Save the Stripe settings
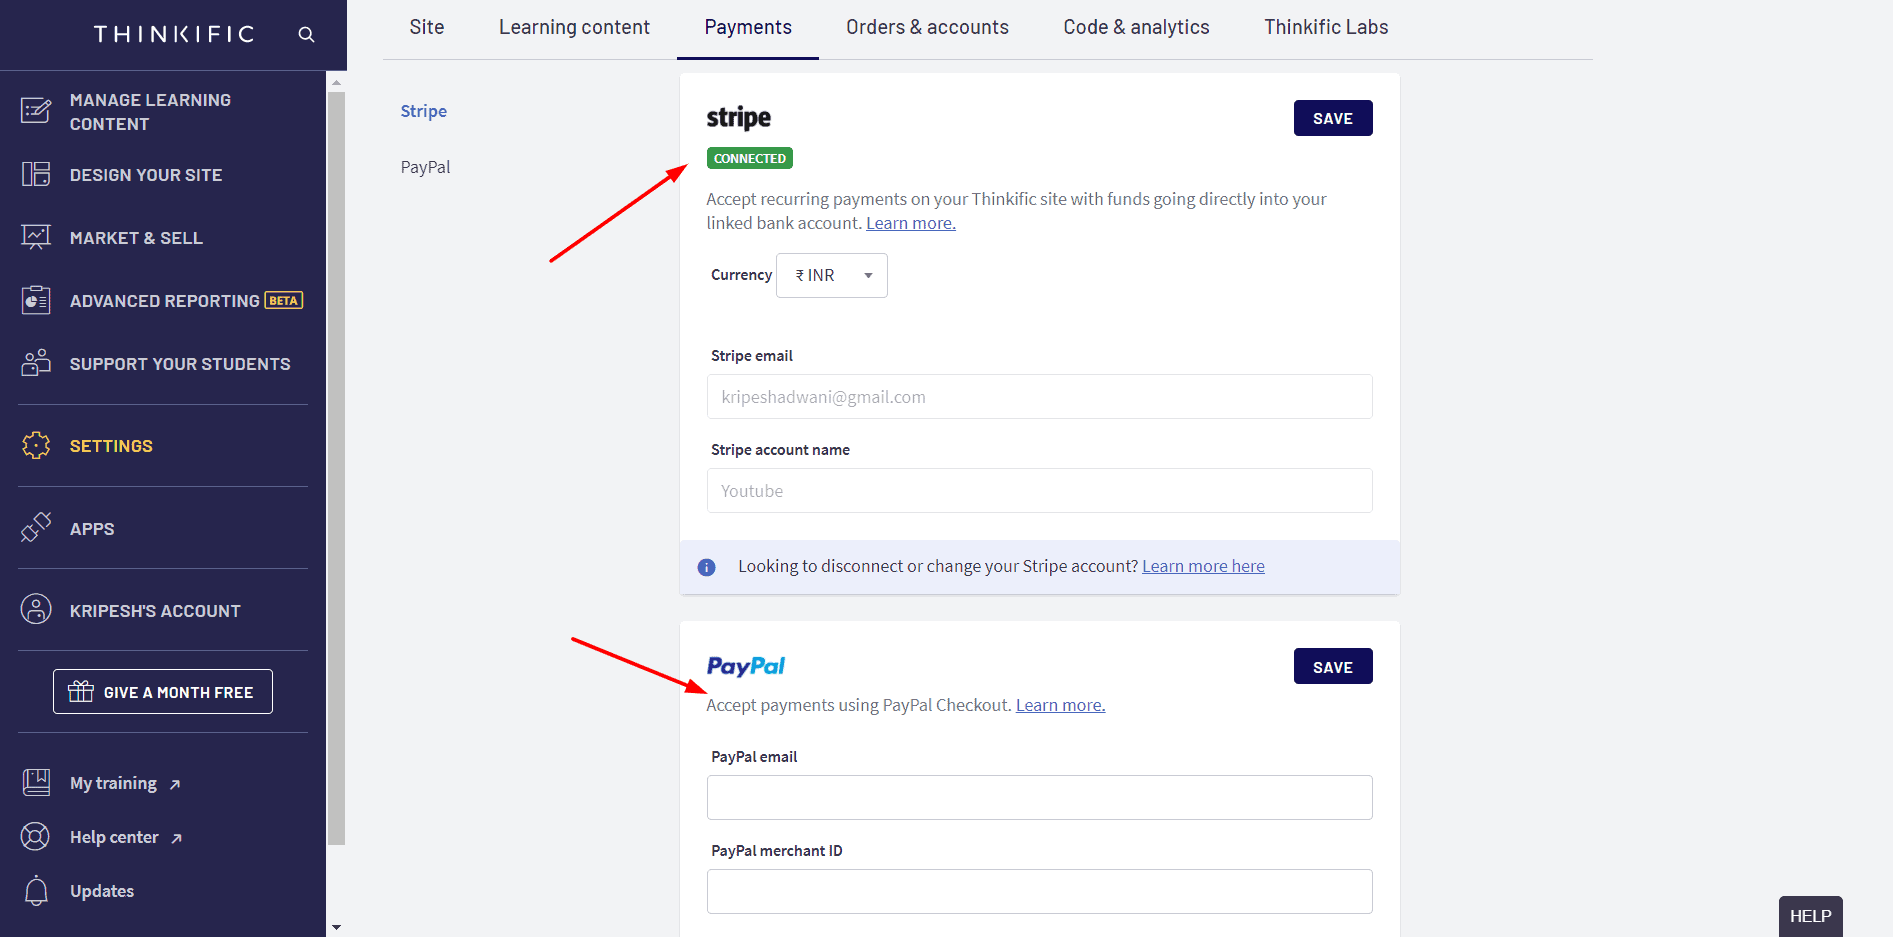 pyautogui.click(x=1332, y=118)
